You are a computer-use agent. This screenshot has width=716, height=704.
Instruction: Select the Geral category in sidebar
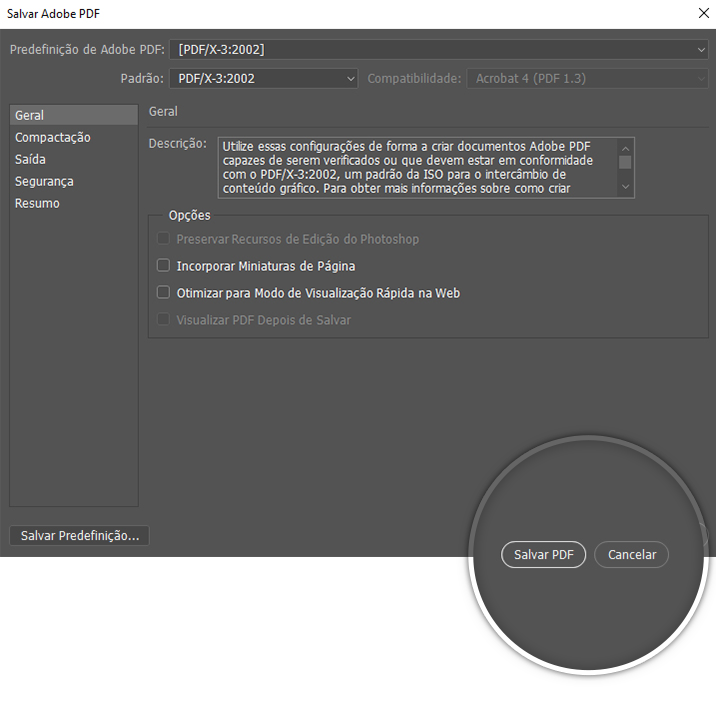[30, 115]
